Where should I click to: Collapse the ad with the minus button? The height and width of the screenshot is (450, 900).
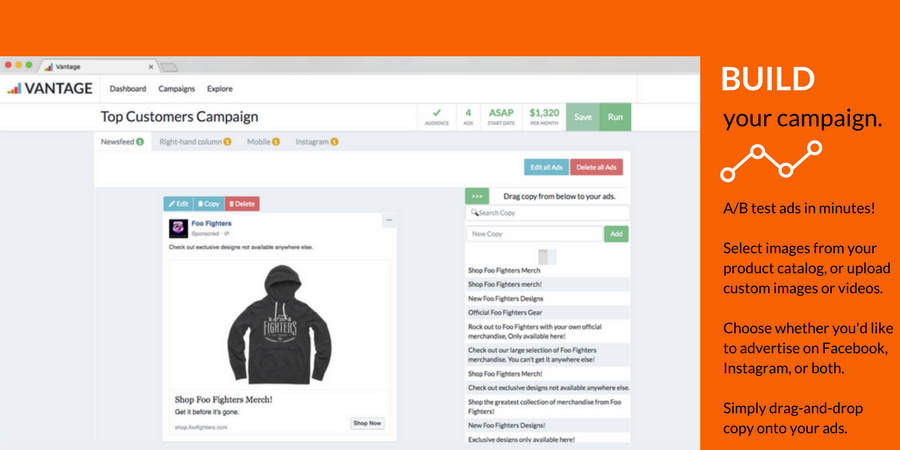(389, 220)
